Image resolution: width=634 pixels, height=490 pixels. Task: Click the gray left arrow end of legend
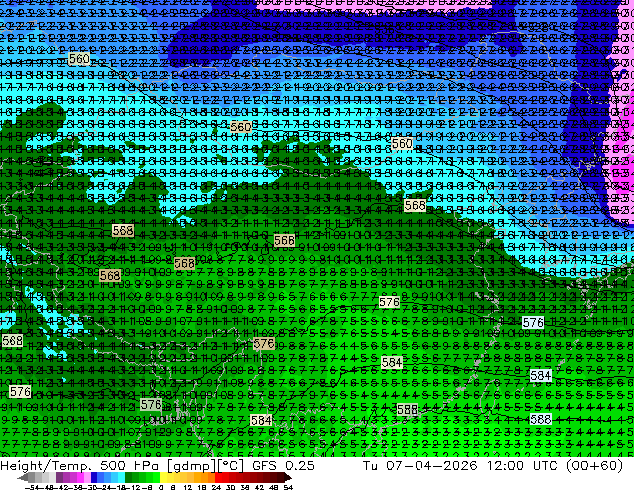pyautogui.click(x=23, y=478)
